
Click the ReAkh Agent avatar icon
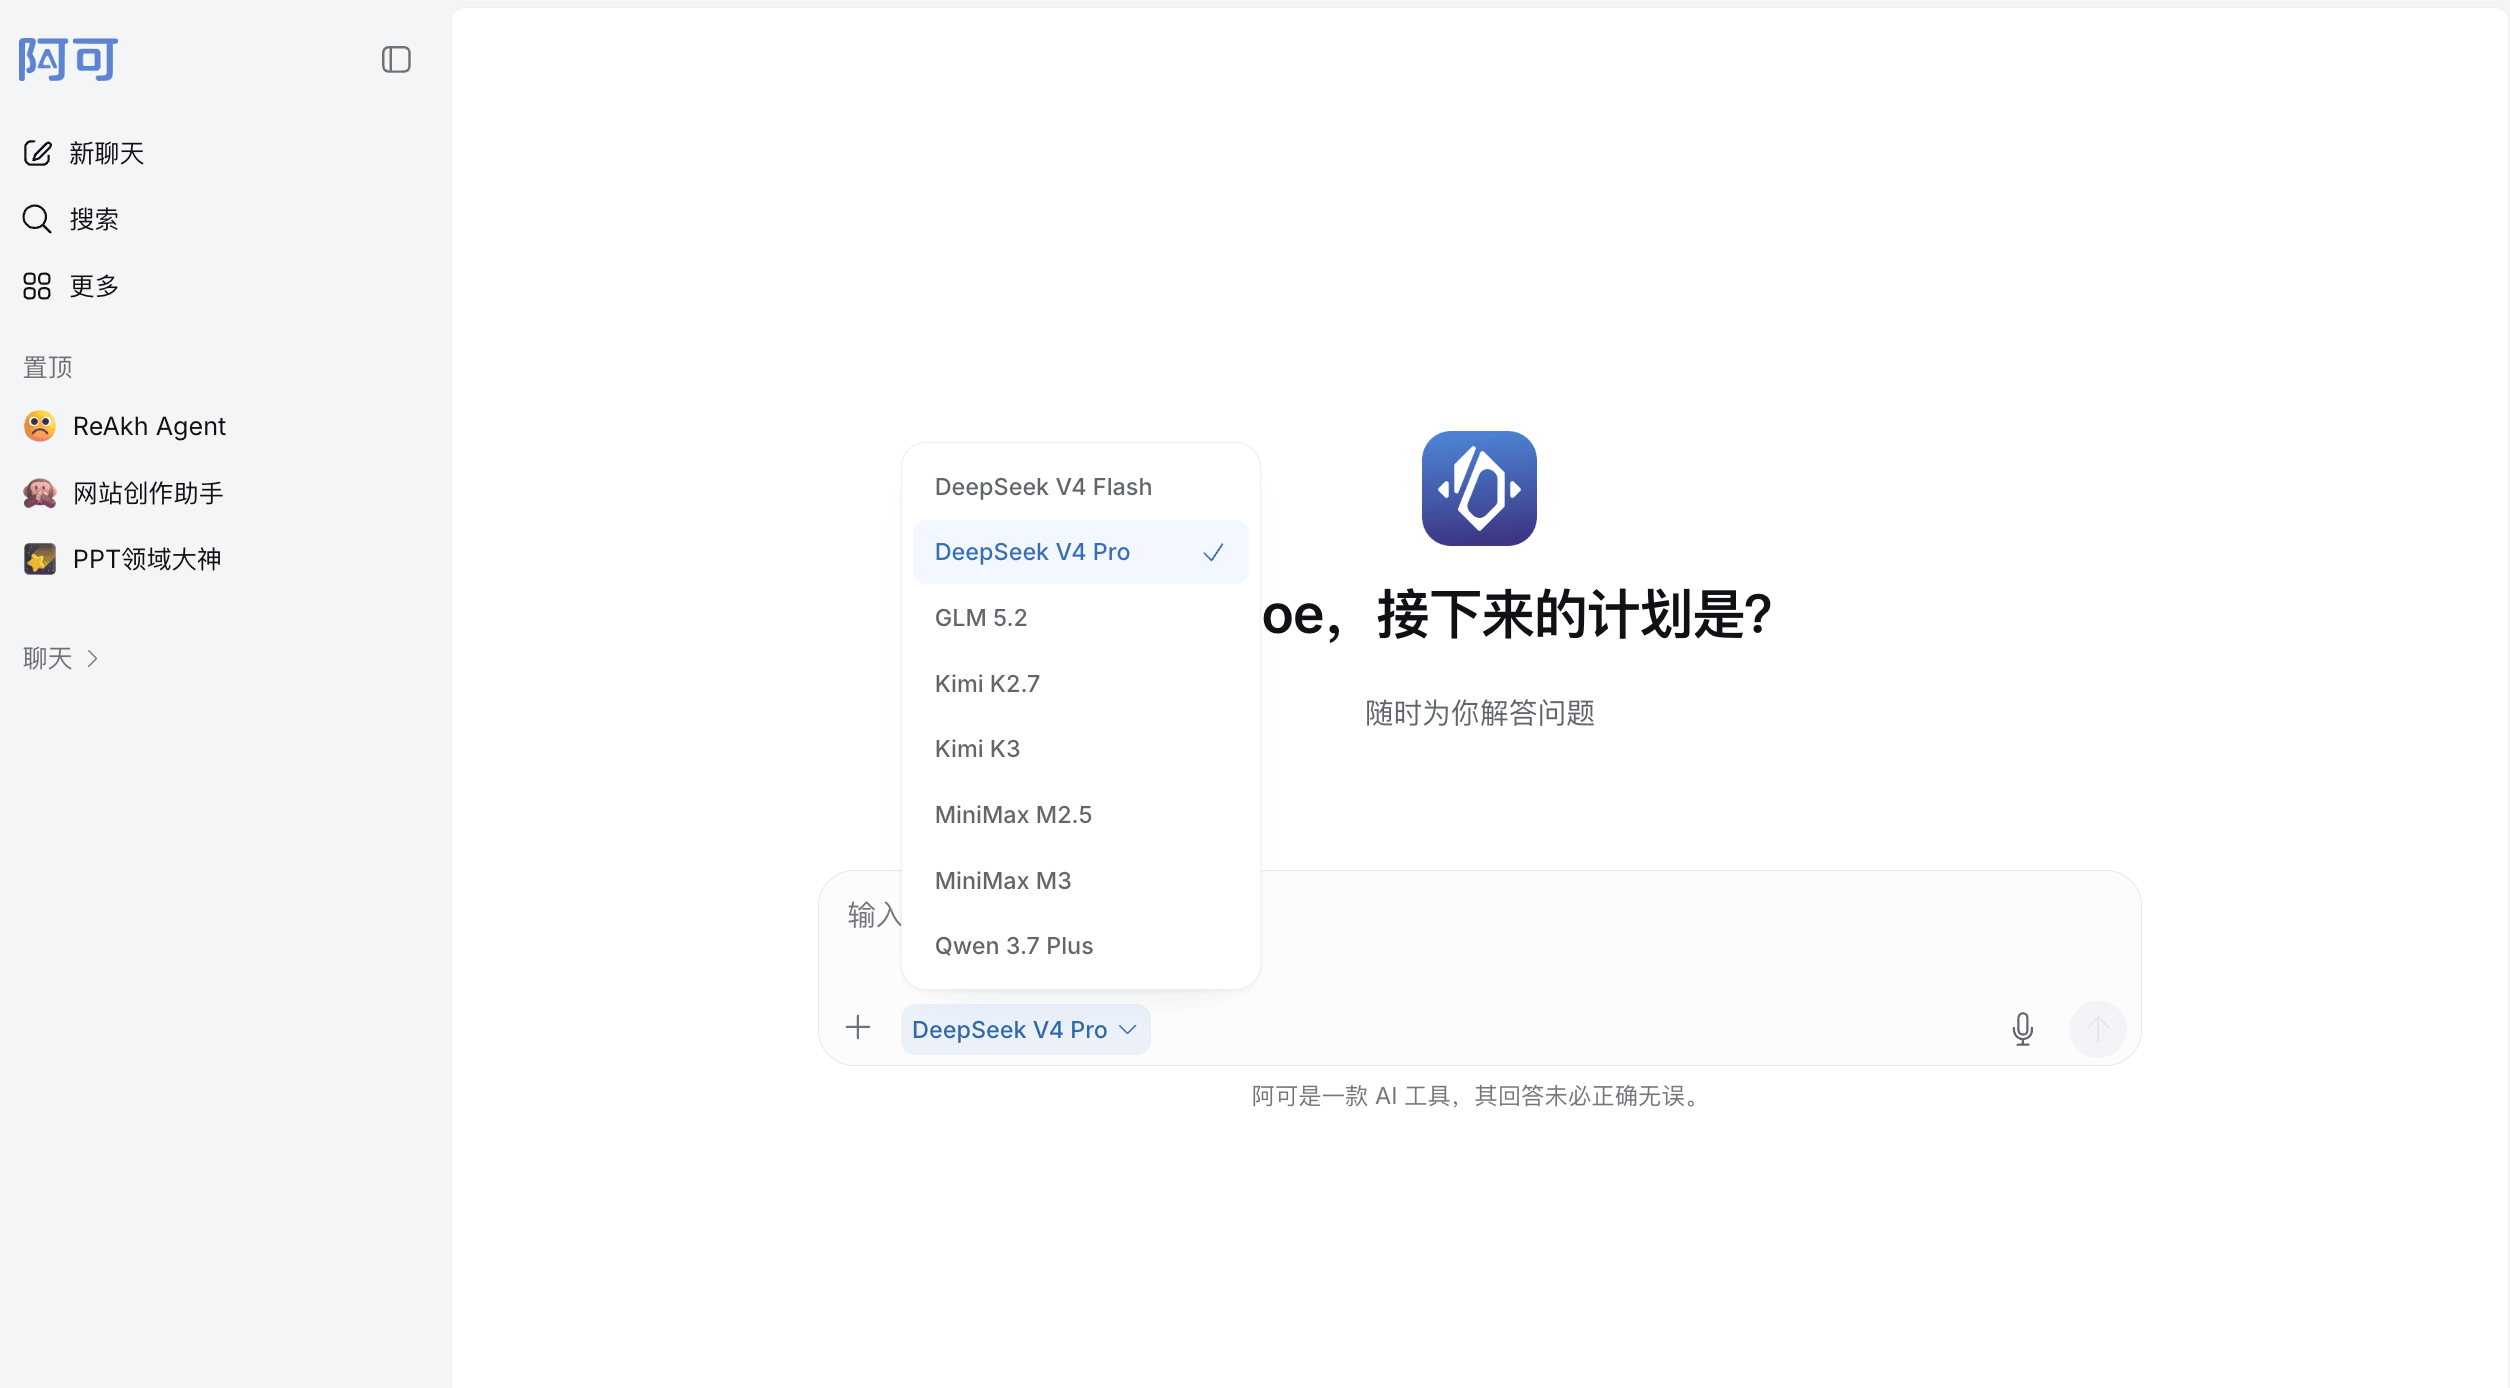point(40,426)
